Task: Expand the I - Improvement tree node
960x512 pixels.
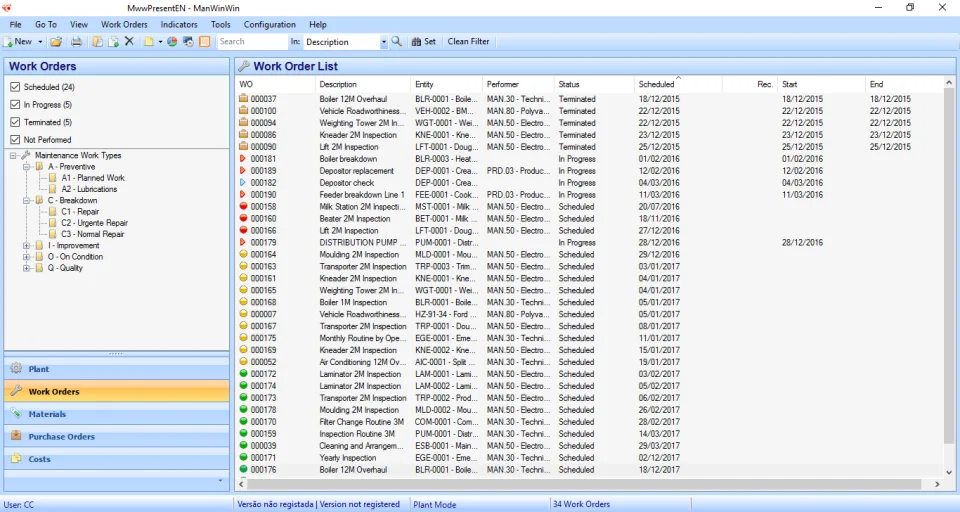Action: coord(26,246)
